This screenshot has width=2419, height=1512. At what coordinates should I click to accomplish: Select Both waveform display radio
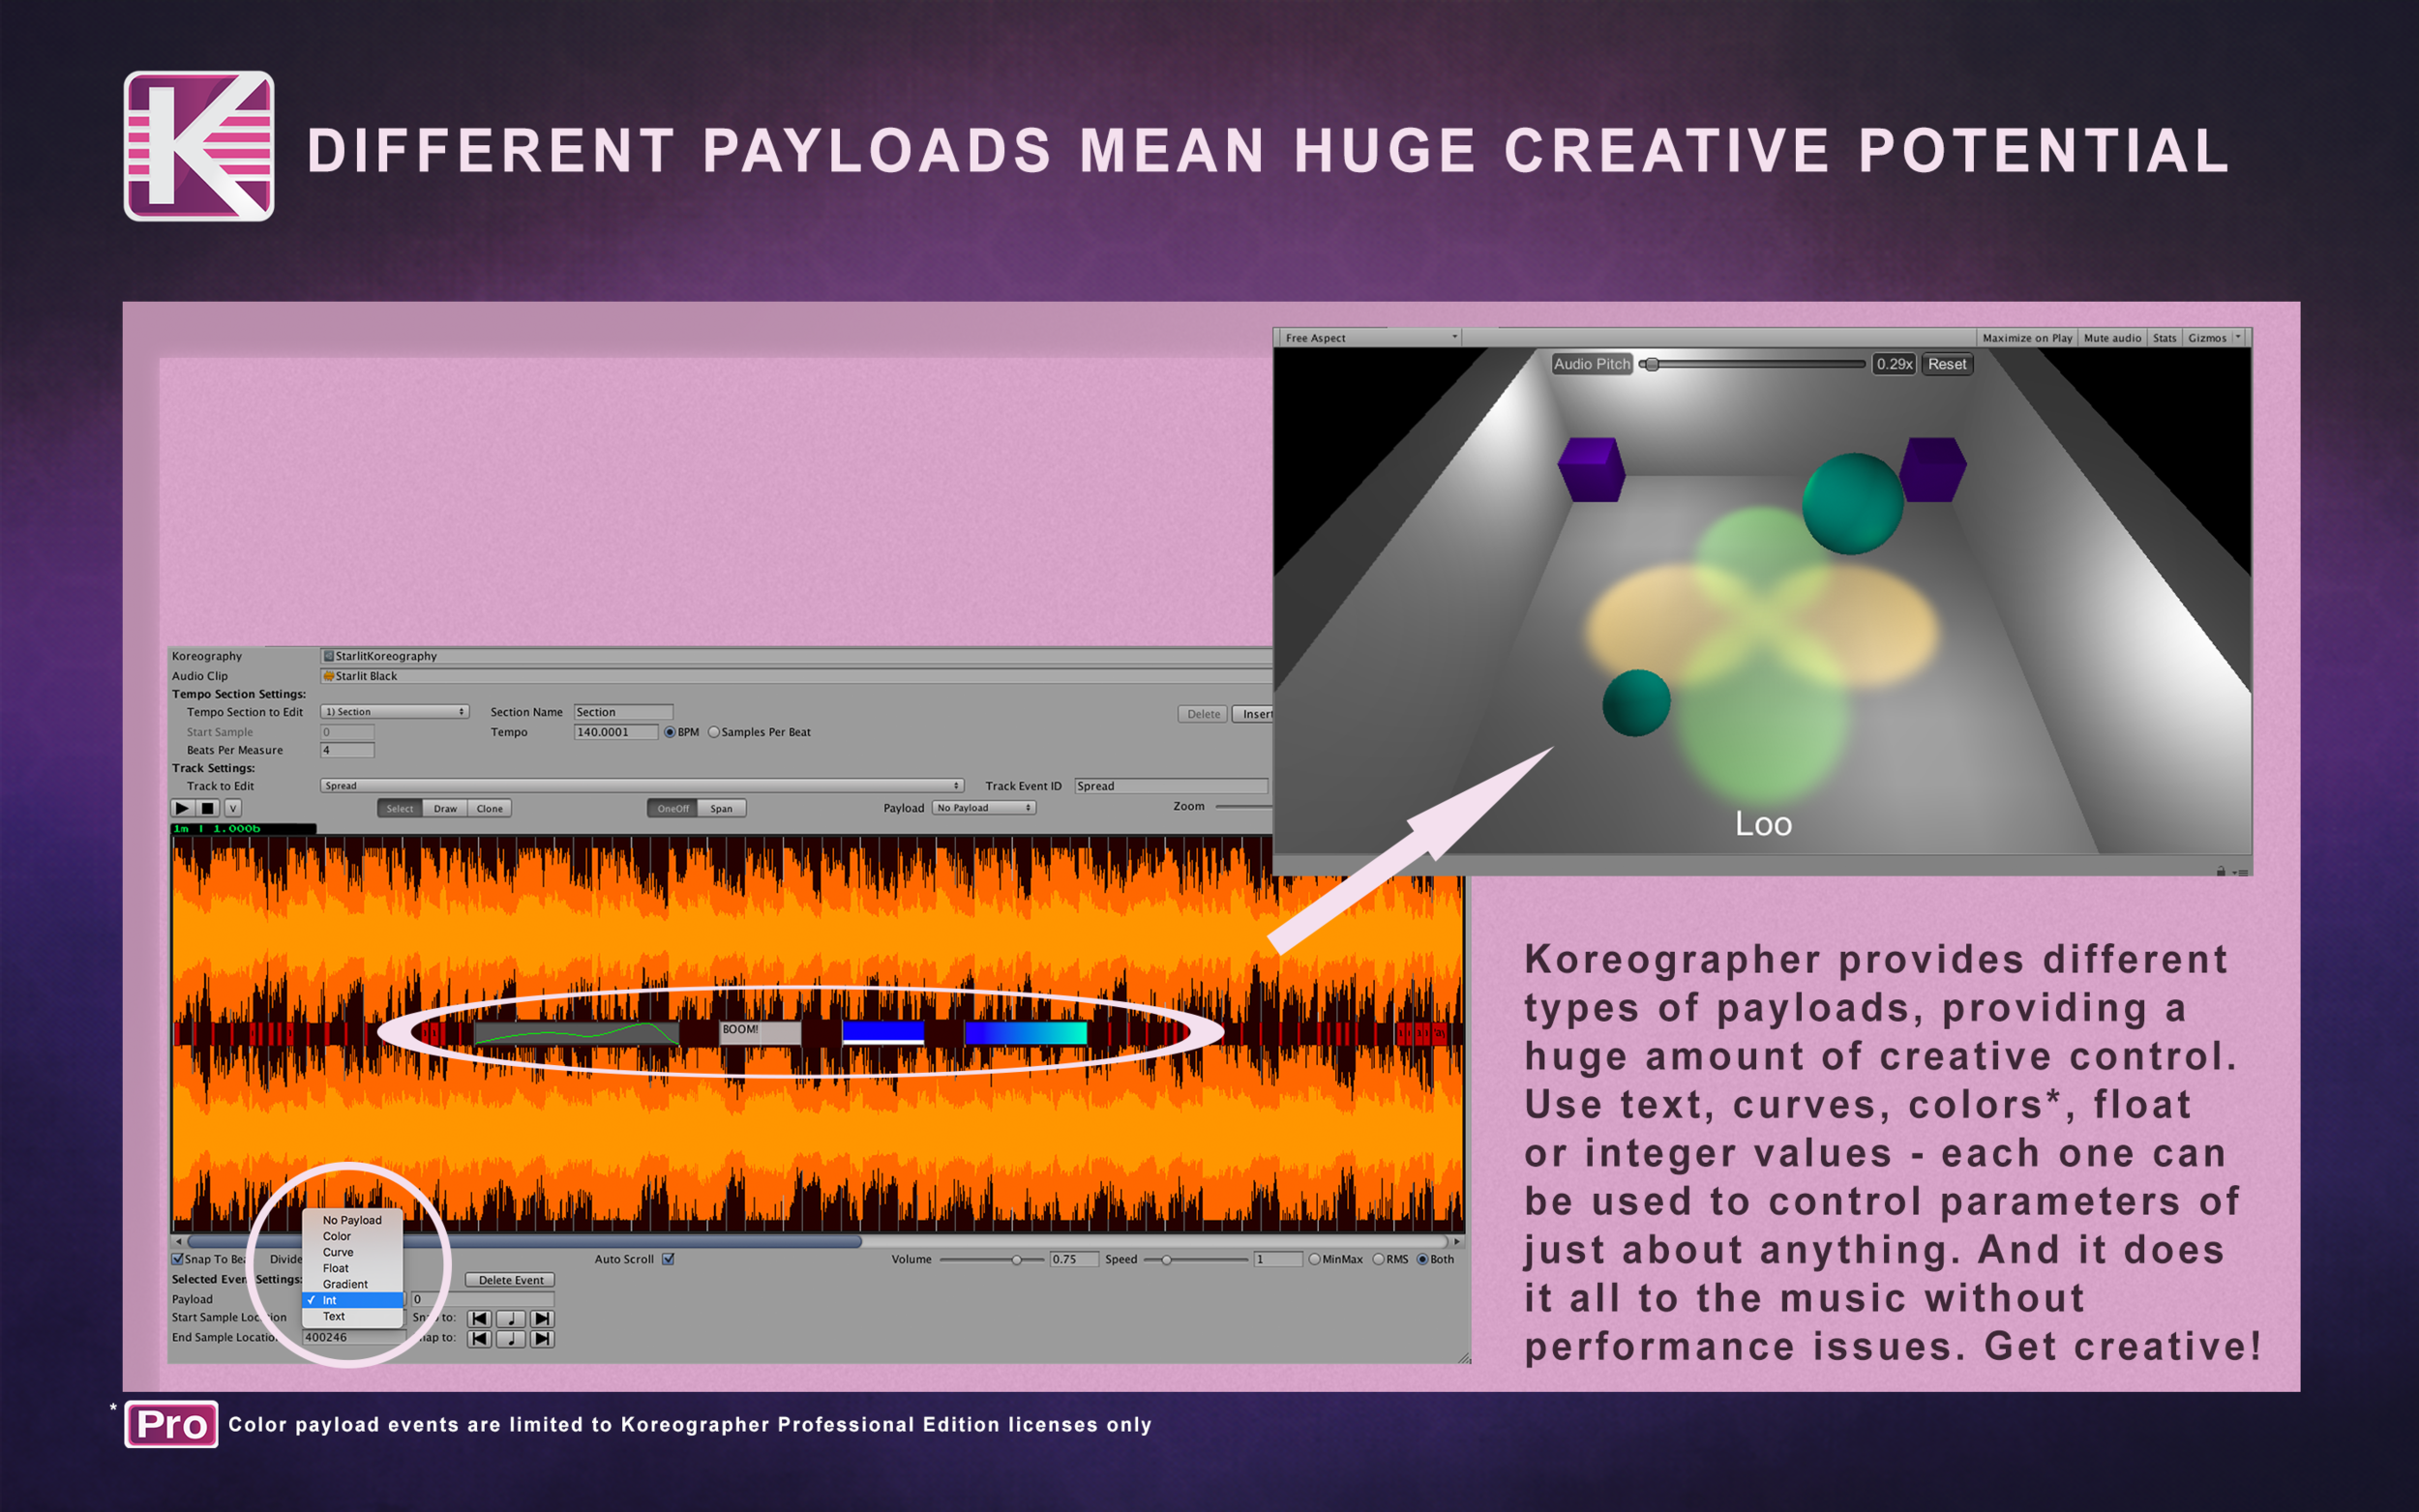point(1422,1259)
